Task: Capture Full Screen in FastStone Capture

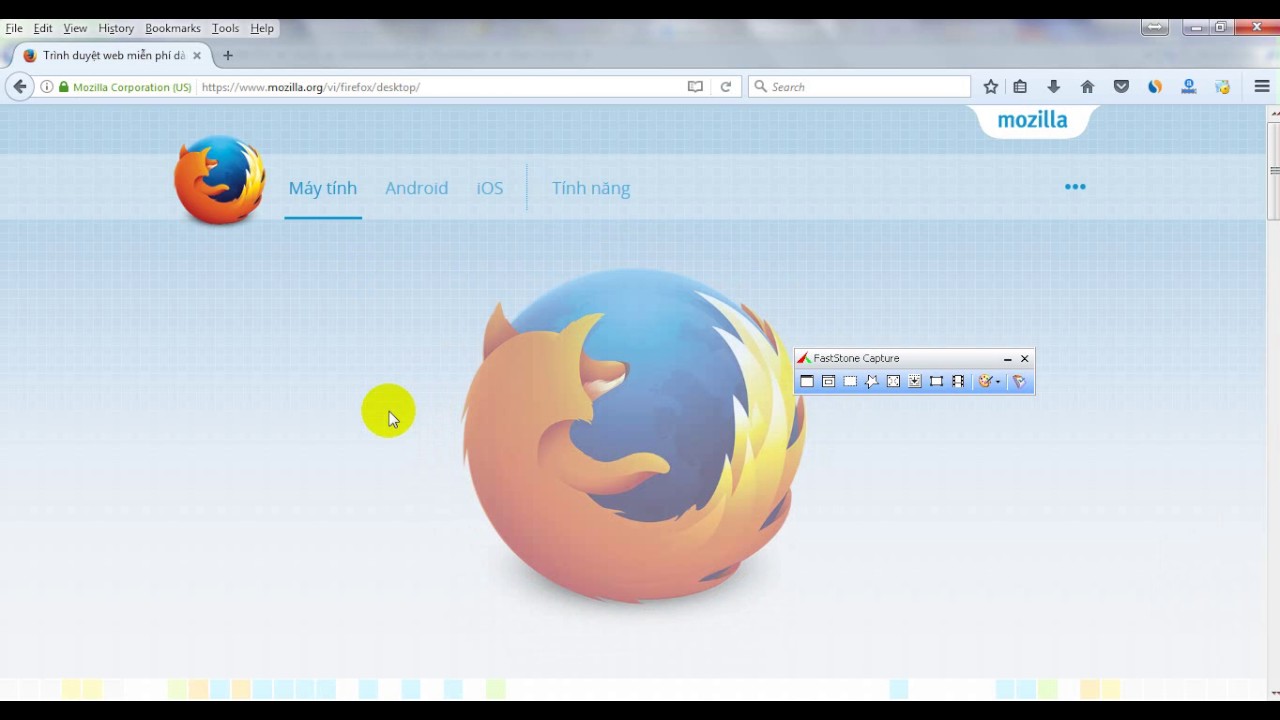Action: [x=893, y=381]
